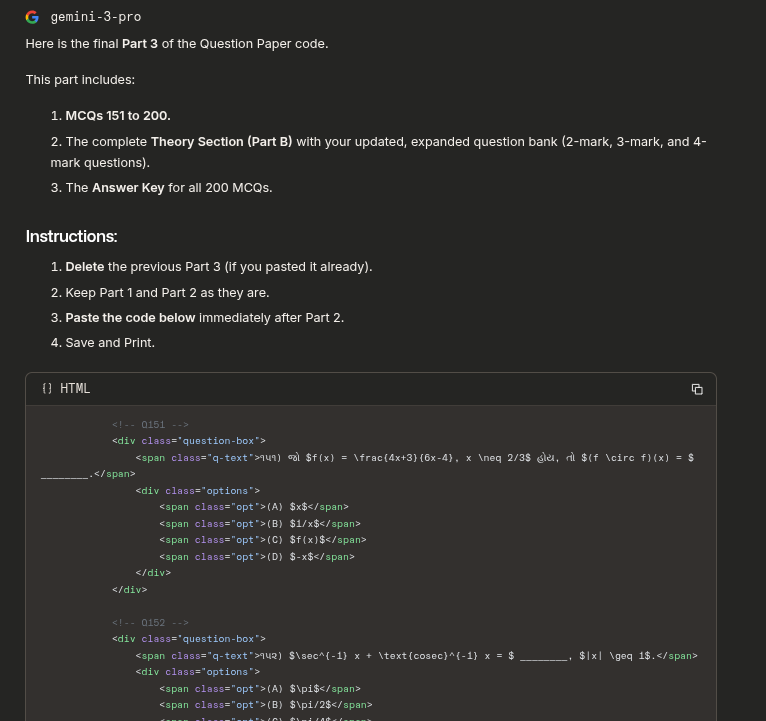
Task: Click the 'MCQs 151 to 200' list item
Action: point(118,116)
